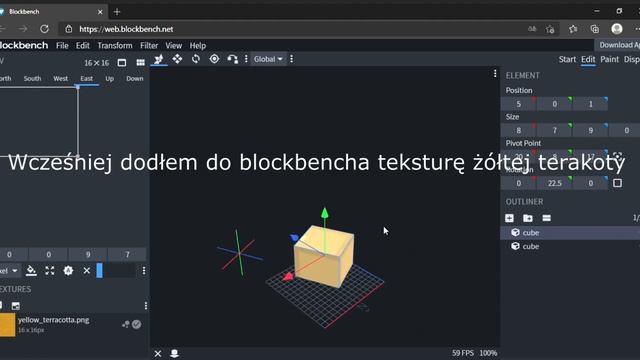Open the Global transform space dropdown
The image size is (640, 360).
point(268,59)
